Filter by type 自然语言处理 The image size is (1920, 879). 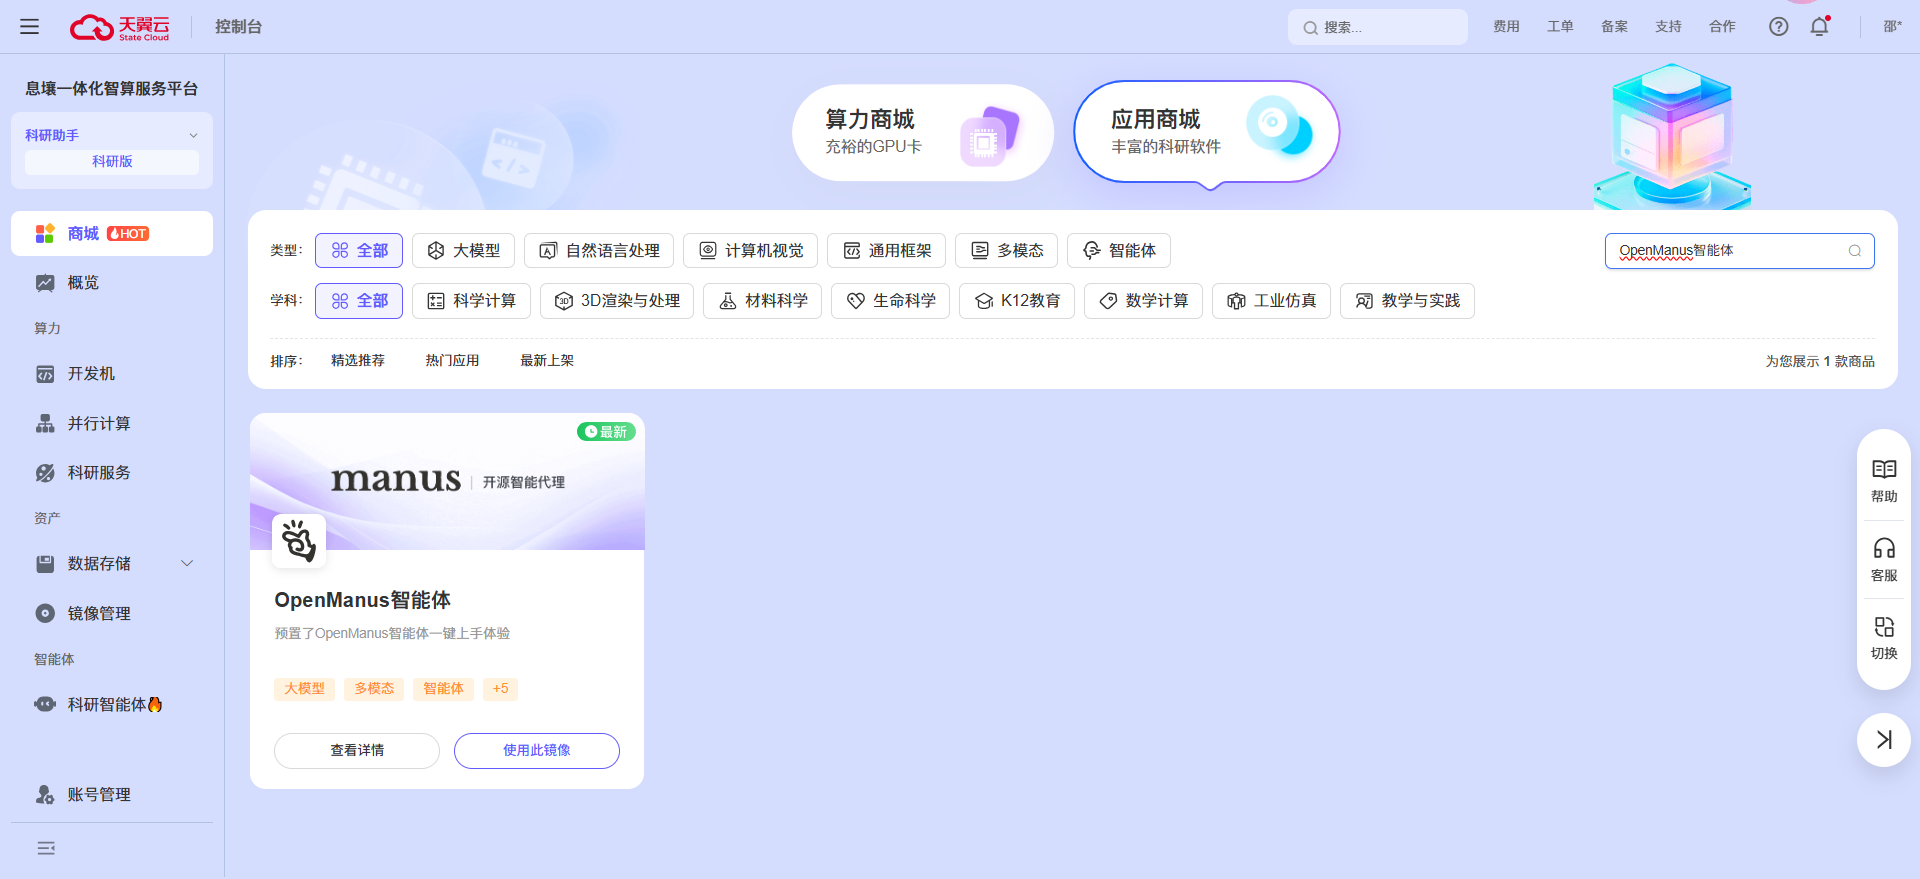(x=599, y=251)
